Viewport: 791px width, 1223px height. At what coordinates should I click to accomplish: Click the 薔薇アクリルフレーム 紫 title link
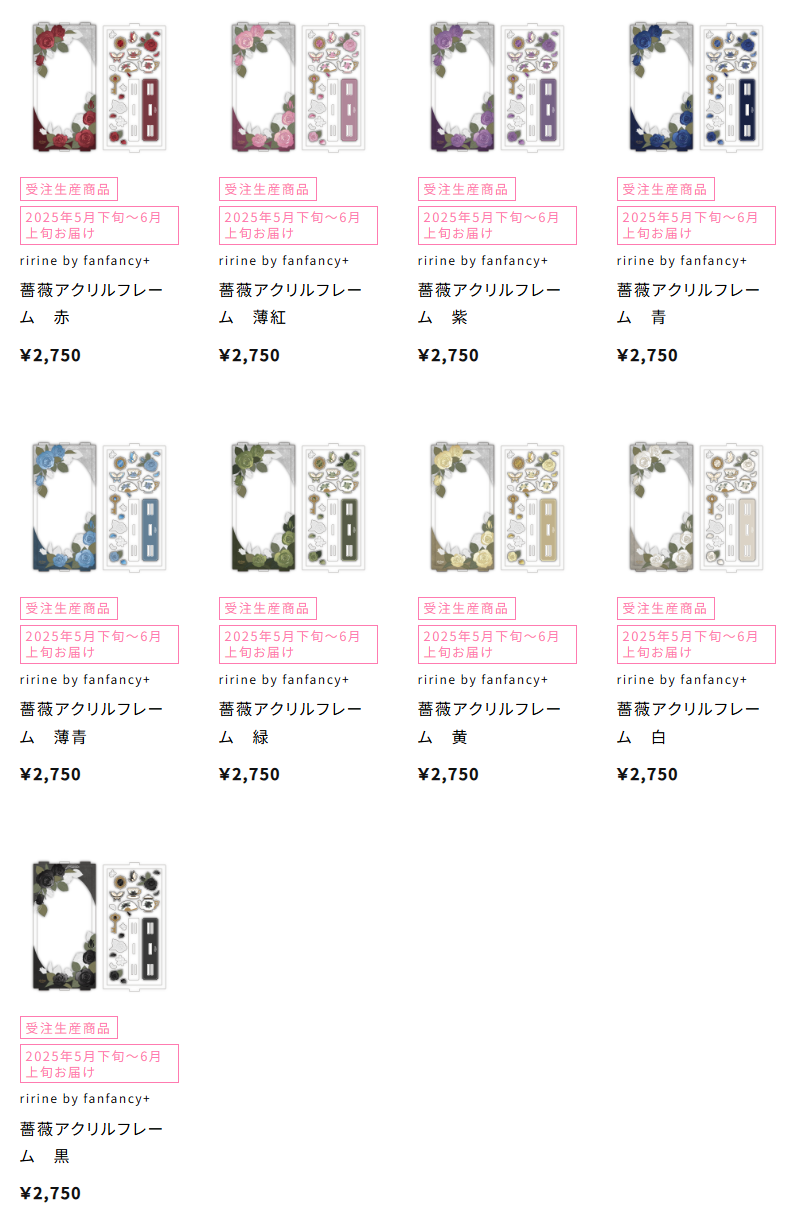(x=489, y=304)
